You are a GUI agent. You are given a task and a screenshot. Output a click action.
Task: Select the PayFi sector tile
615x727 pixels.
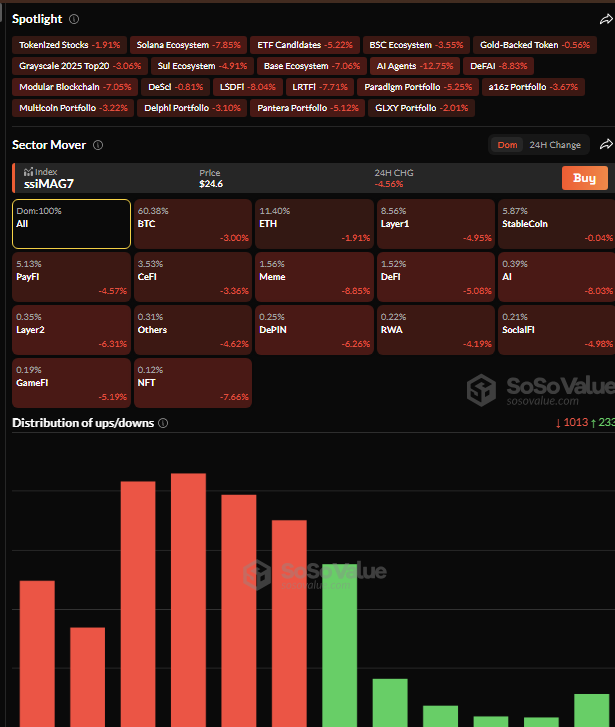pyautogui.click(x=71, y=277)
